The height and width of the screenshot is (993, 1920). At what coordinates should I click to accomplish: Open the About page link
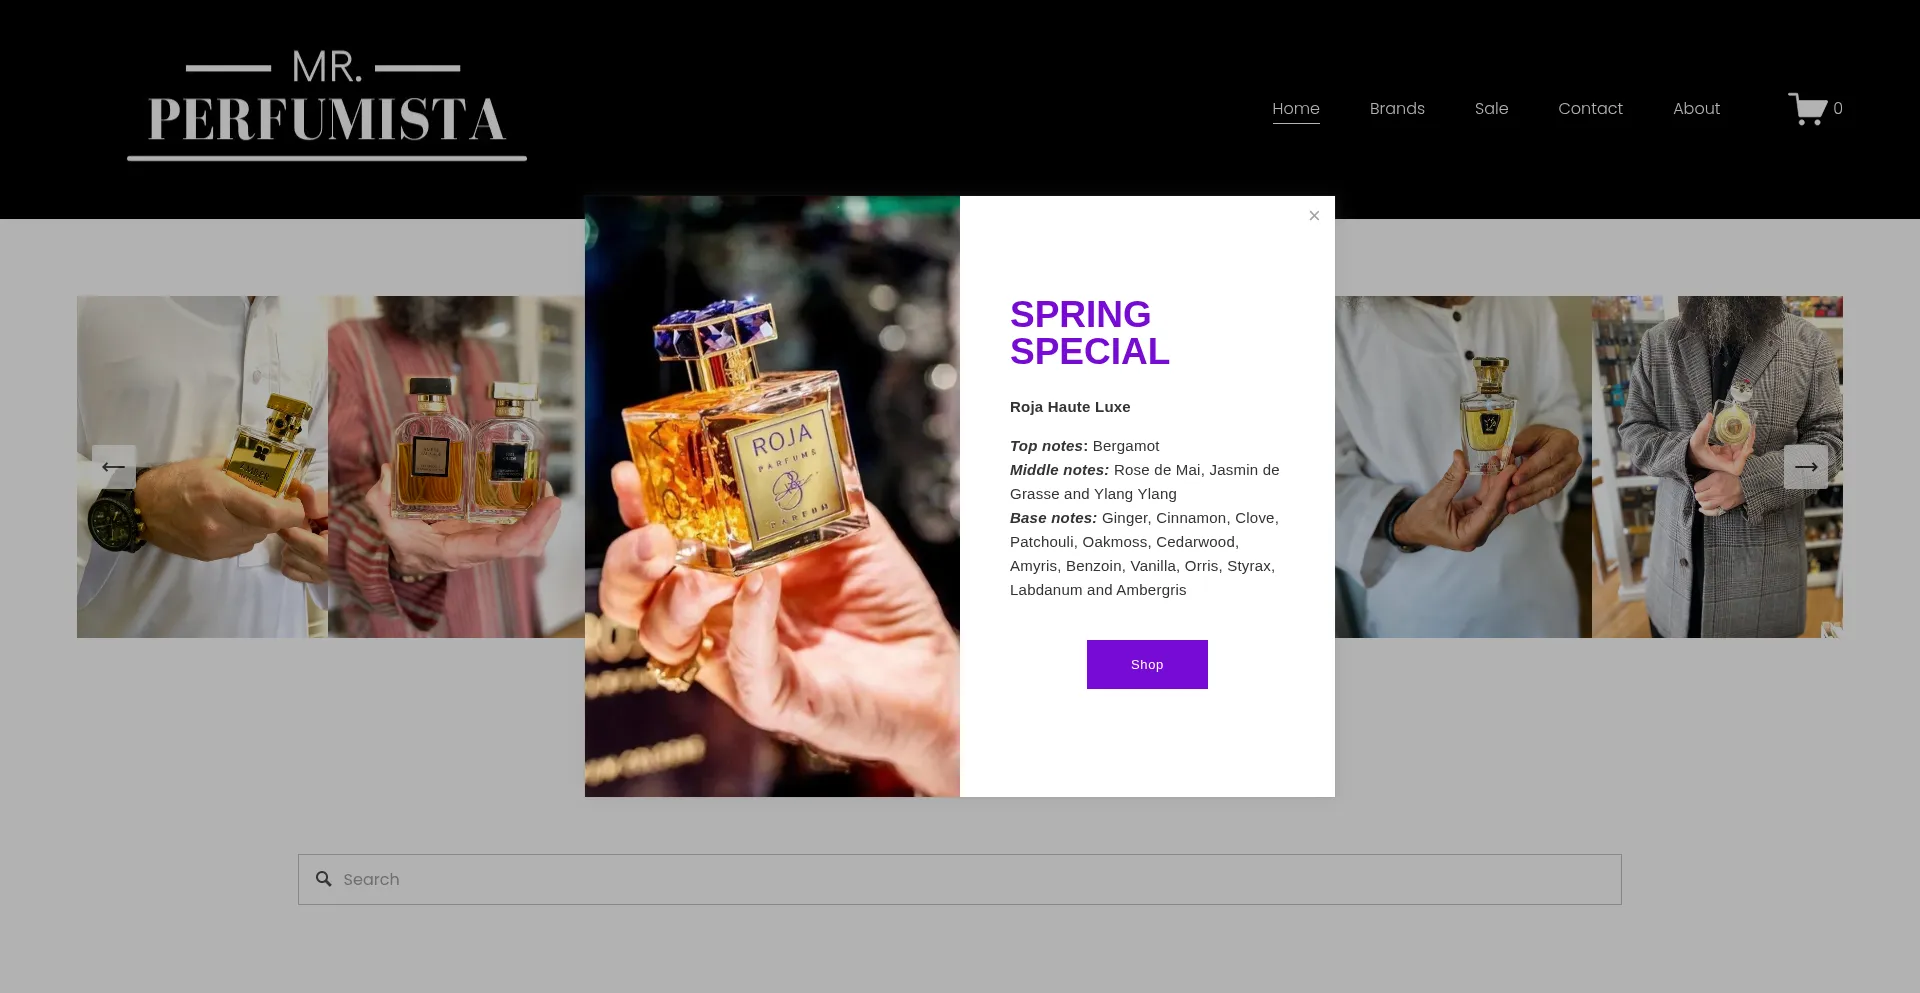click(1696, 109)
